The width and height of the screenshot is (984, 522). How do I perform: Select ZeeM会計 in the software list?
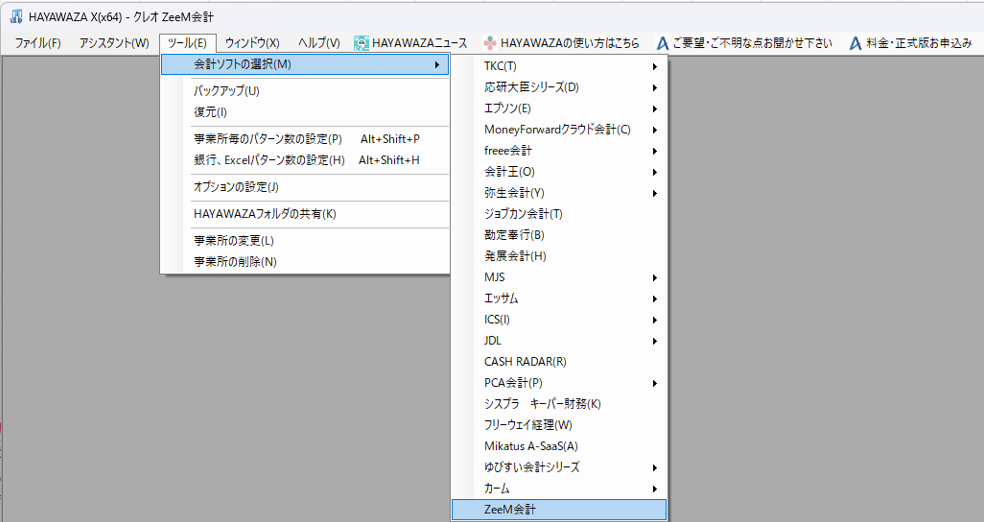tap(559, 509)
